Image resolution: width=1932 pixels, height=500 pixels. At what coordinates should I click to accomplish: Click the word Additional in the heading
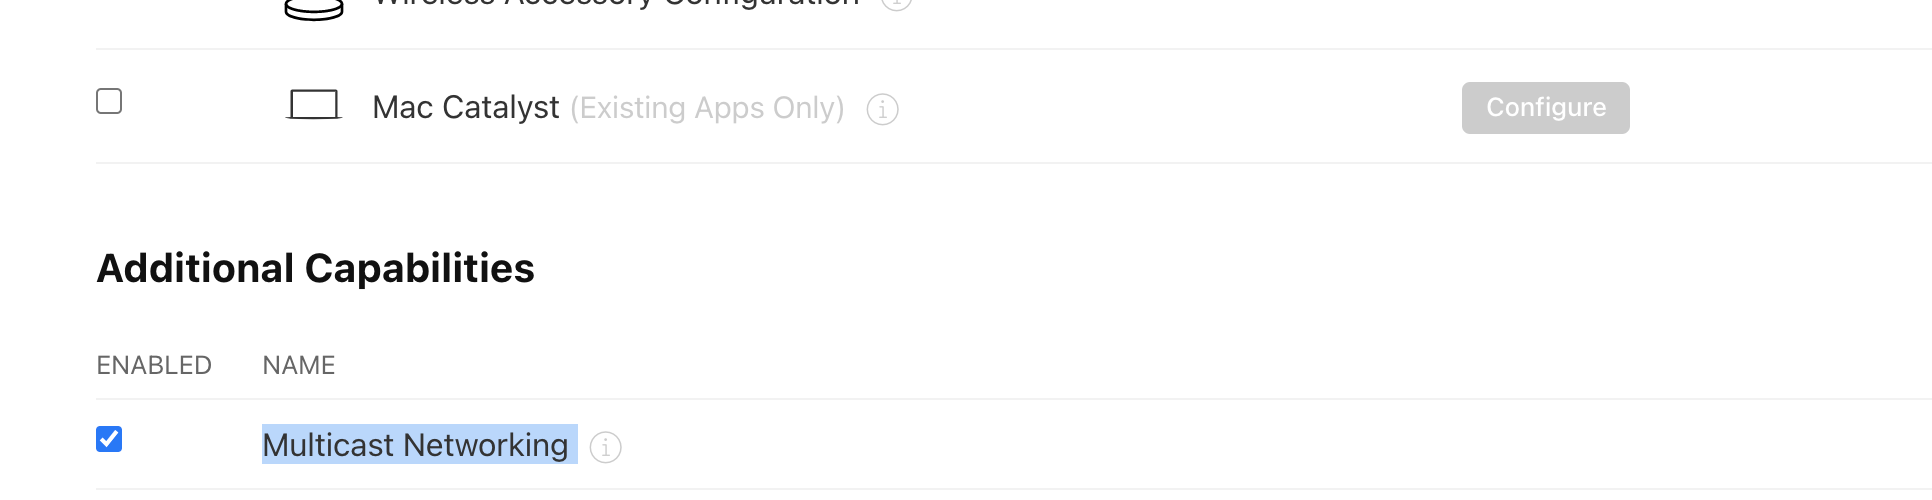coord(195,268)
